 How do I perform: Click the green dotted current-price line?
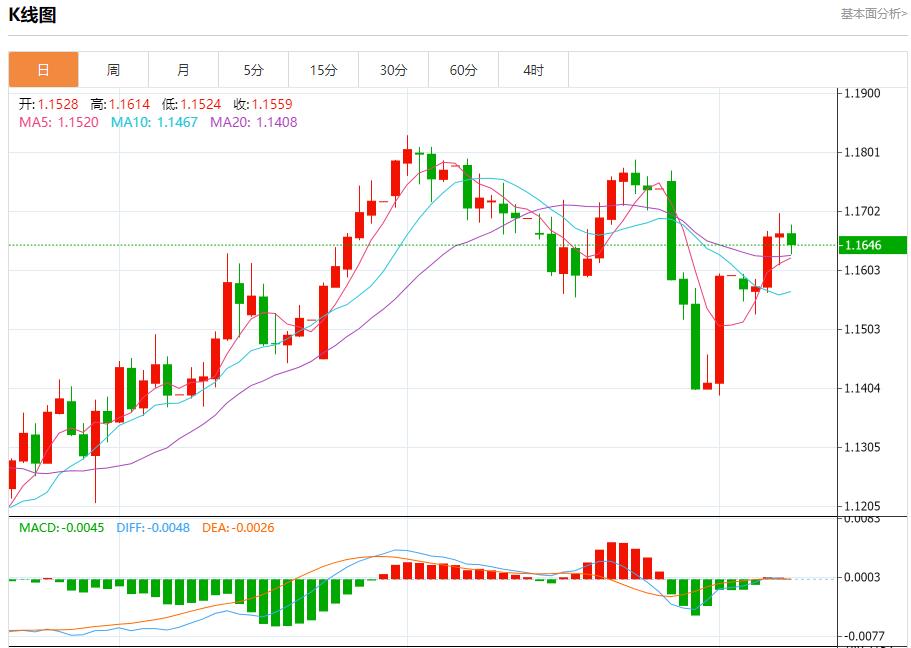pyautogui.click(x=400, y=243)
